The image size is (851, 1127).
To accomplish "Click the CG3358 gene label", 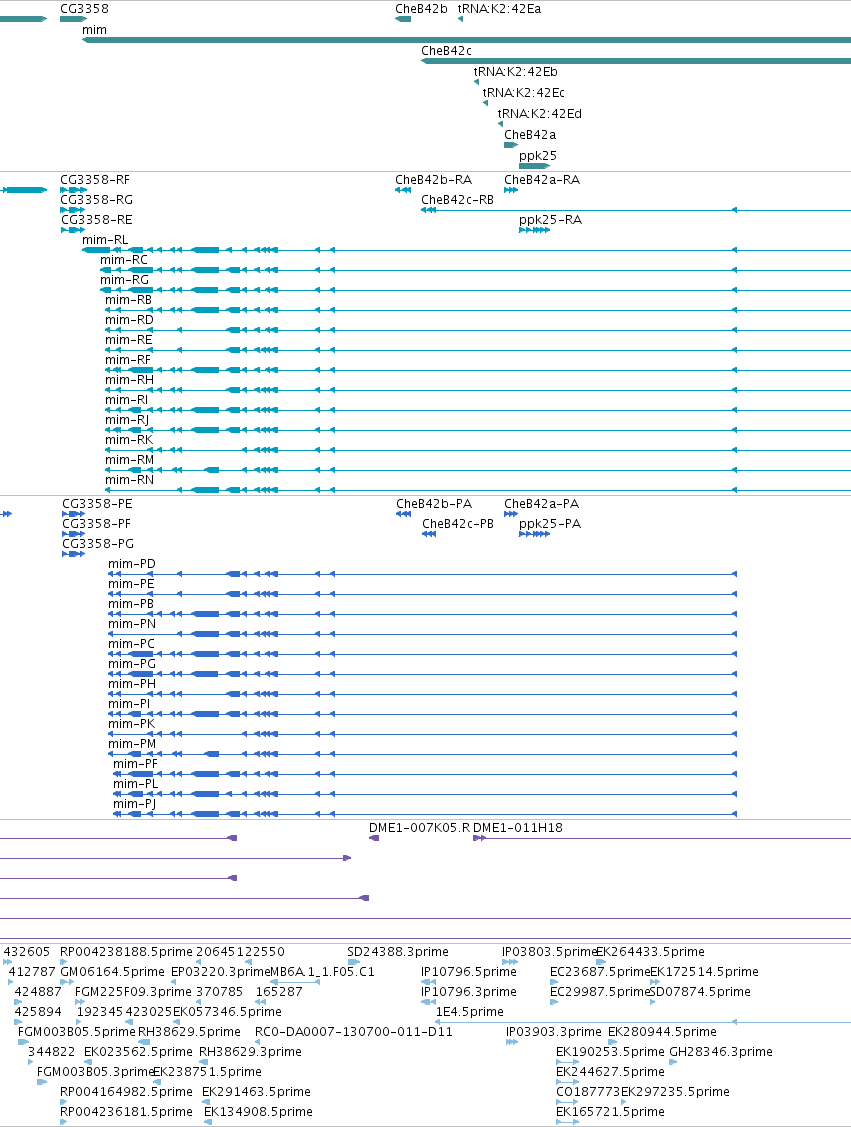I will 84,9.
